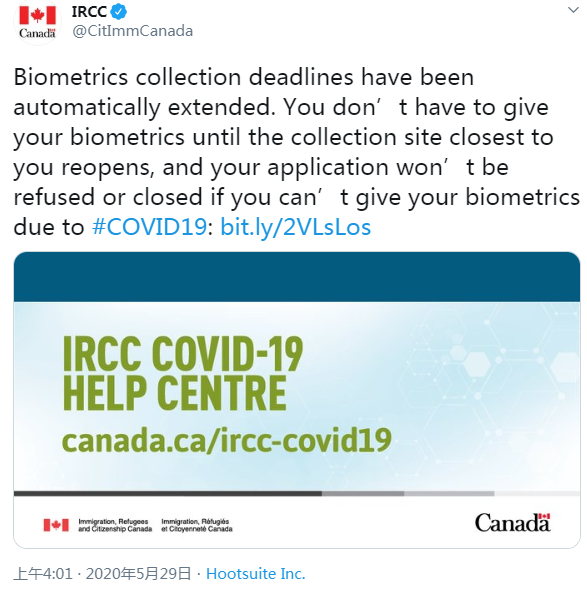Click the tweet body text
This screenshot has height=589, width=587.
(x=297, y=152)
